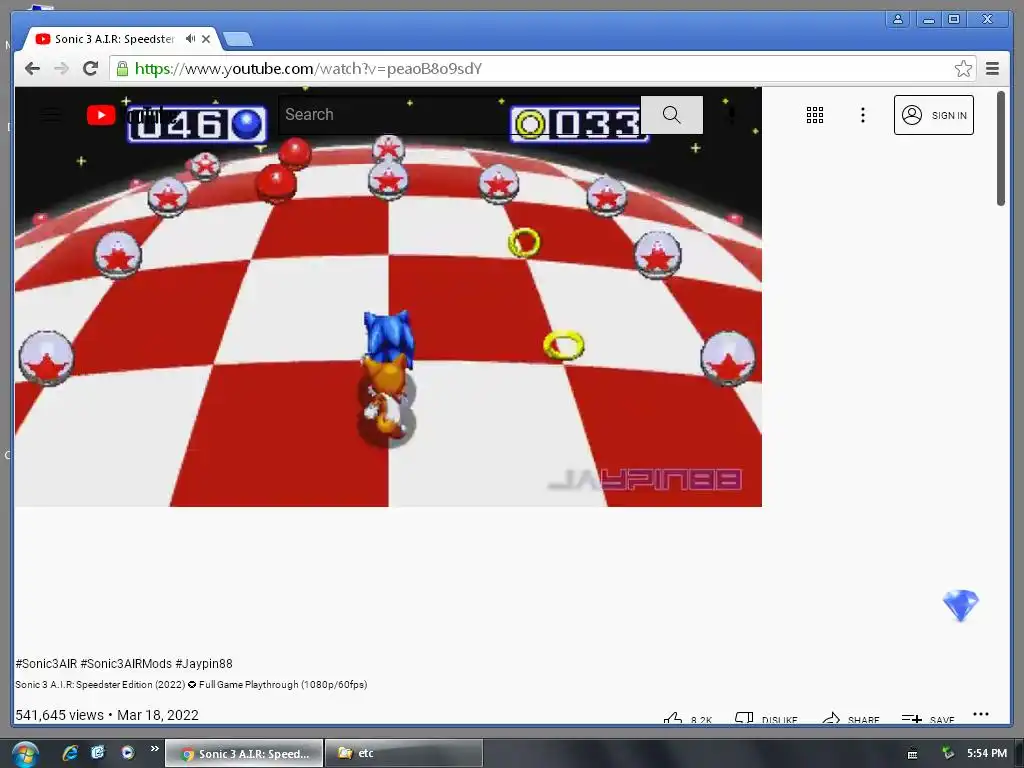The image size is (1024, 768).
Task: Click the page vertical scrollbar
Action: click(1000, 148)
